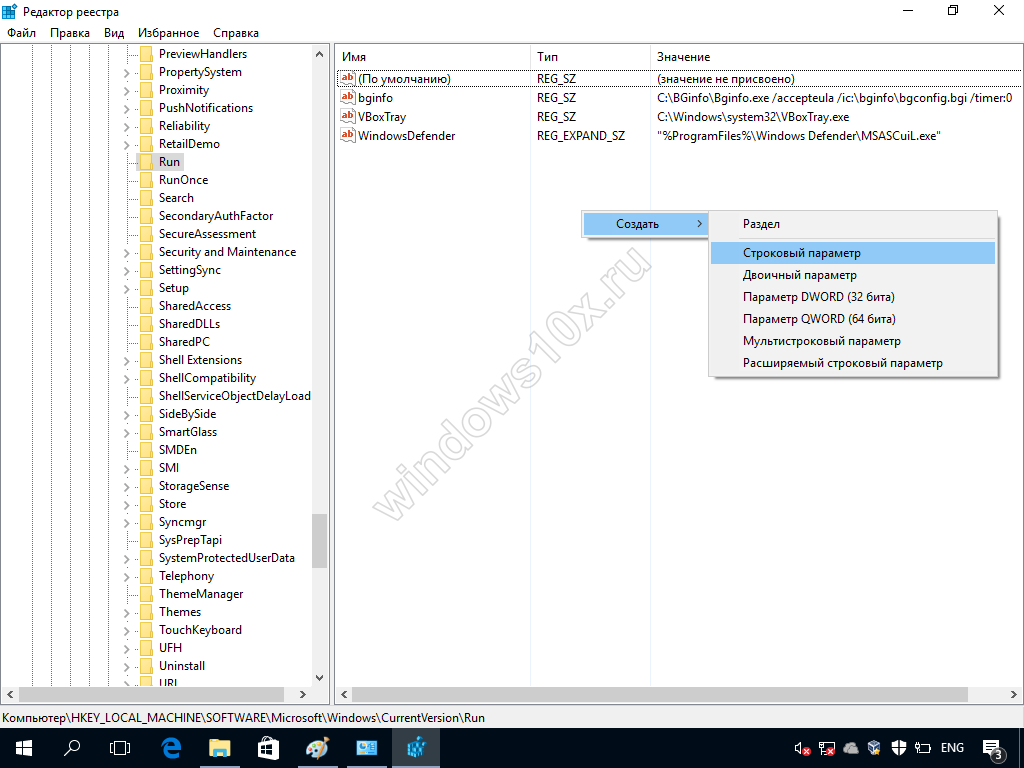Click the WindowsDefender value icon
This screenshot has height=768, width=1024.
tap(348, 136)
